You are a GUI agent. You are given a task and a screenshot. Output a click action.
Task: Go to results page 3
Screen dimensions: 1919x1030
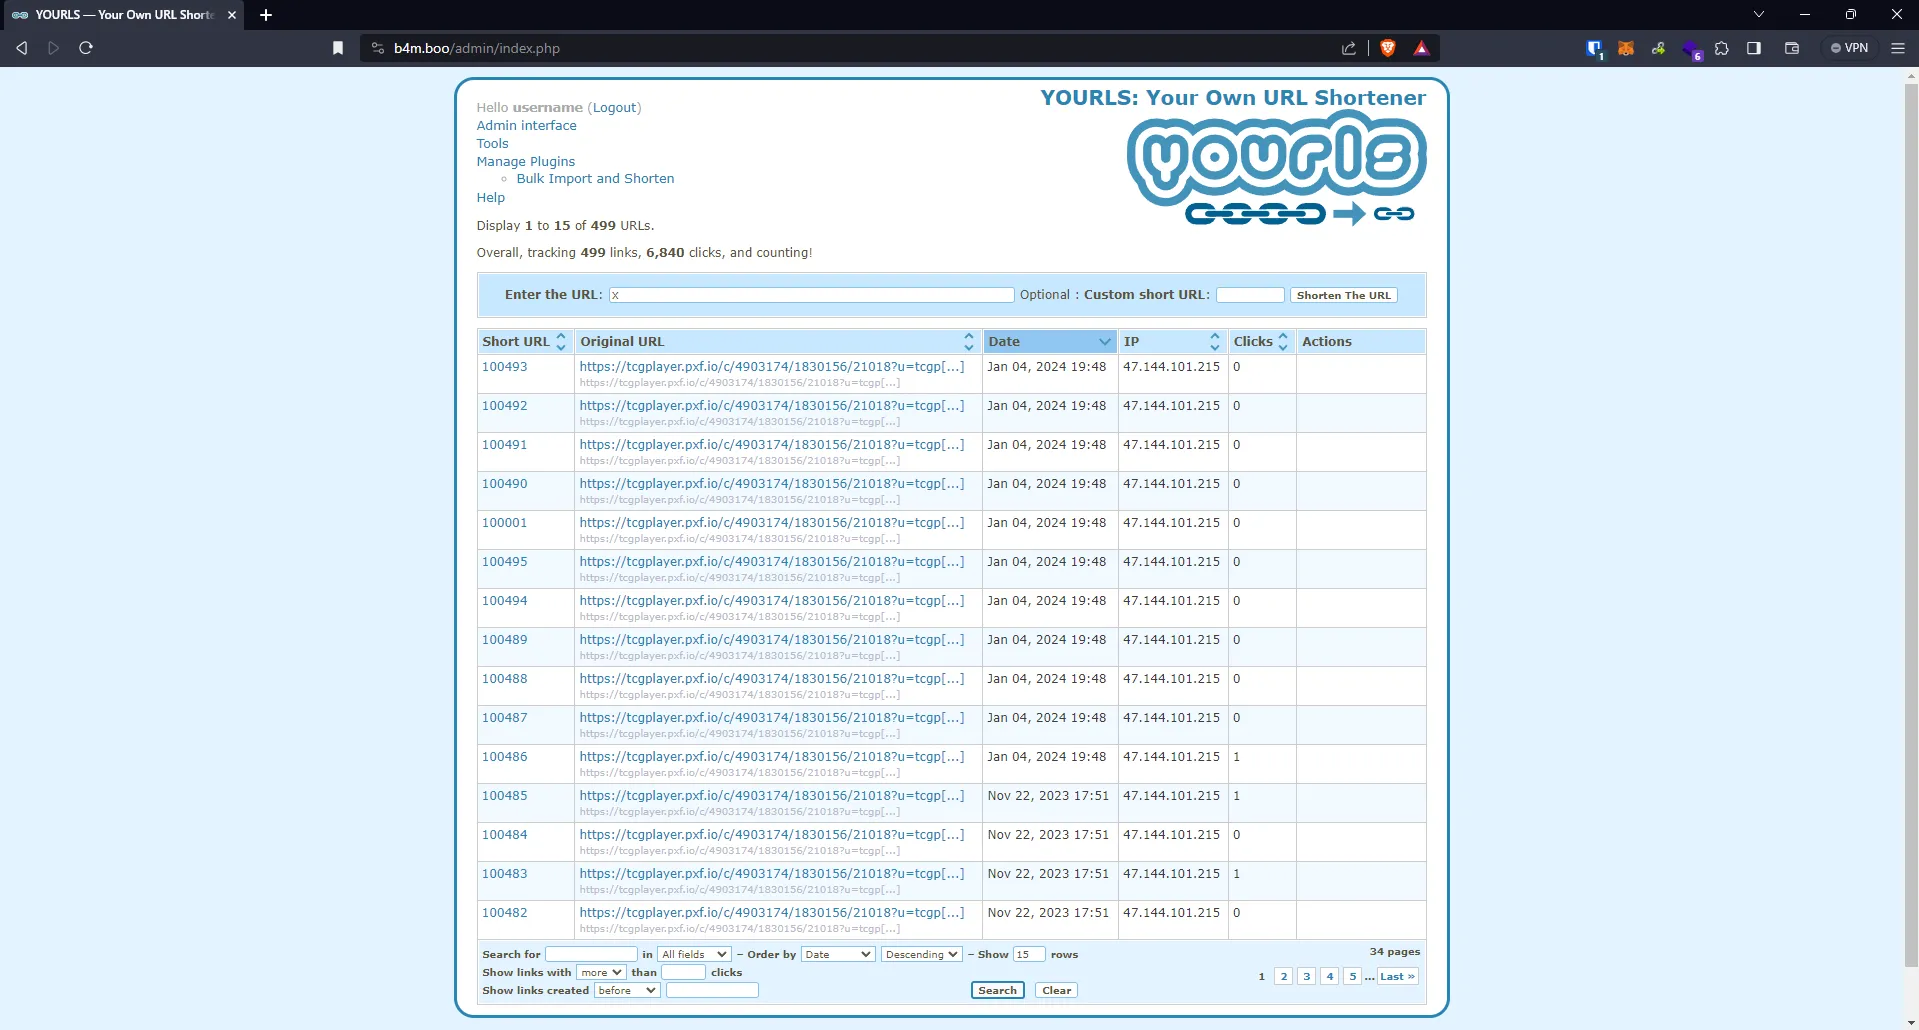[1306, 976]
